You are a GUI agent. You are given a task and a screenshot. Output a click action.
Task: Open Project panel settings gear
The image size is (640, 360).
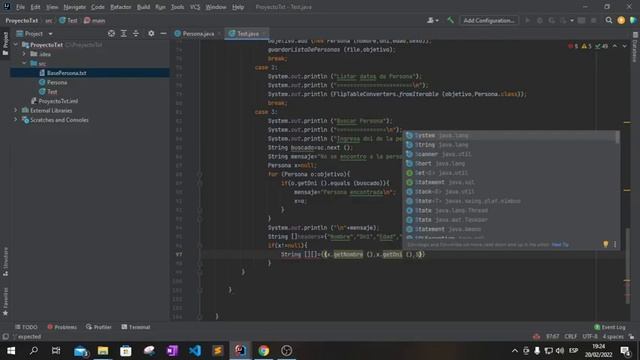tap(151, 33)
